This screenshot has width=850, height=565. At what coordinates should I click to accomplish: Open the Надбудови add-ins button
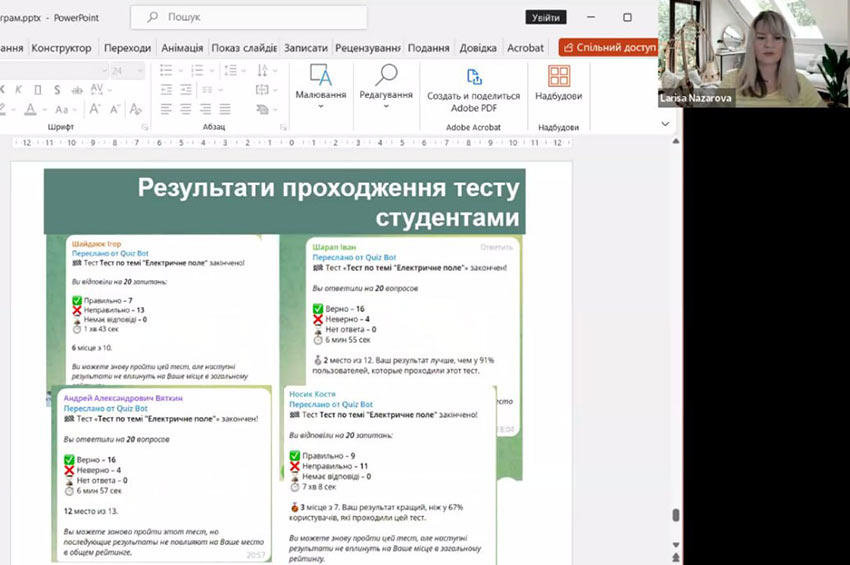[558, 83]
